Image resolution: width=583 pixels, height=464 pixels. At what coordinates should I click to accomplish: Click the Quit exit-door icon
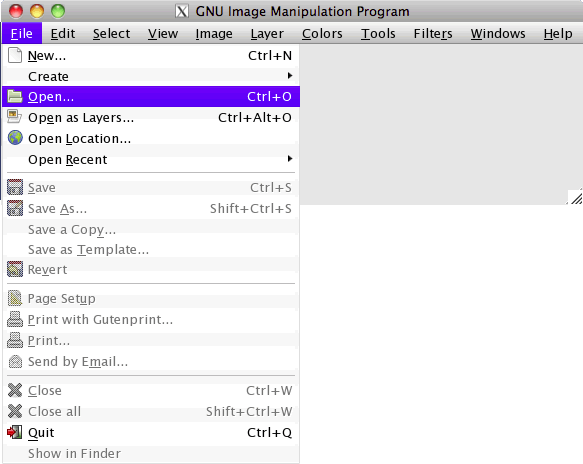pyautogui.click(x=15, y=432)
